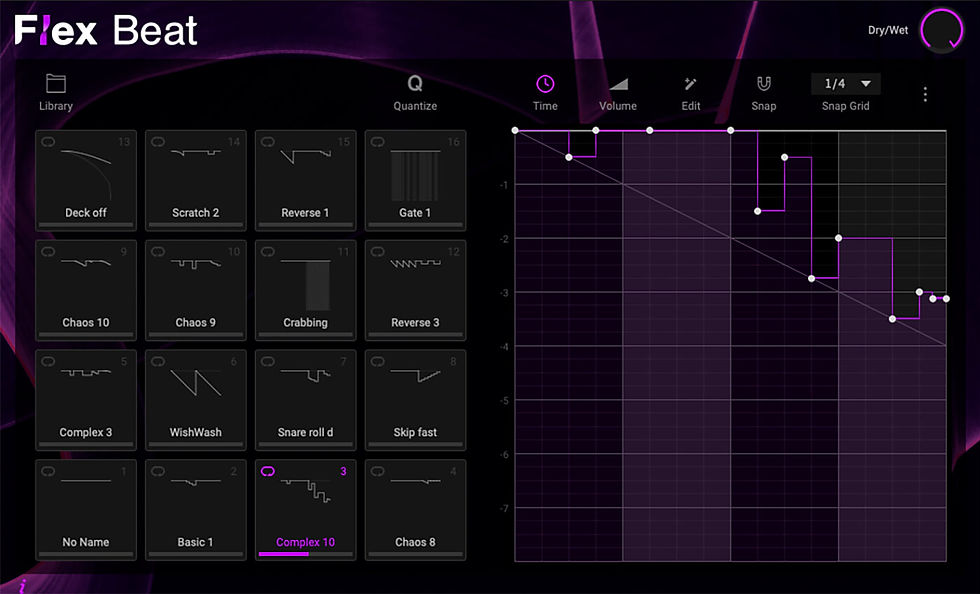980x594 pixels.
Task: Click the active Complex 10 pattern pad
Action: click(306, 510)
